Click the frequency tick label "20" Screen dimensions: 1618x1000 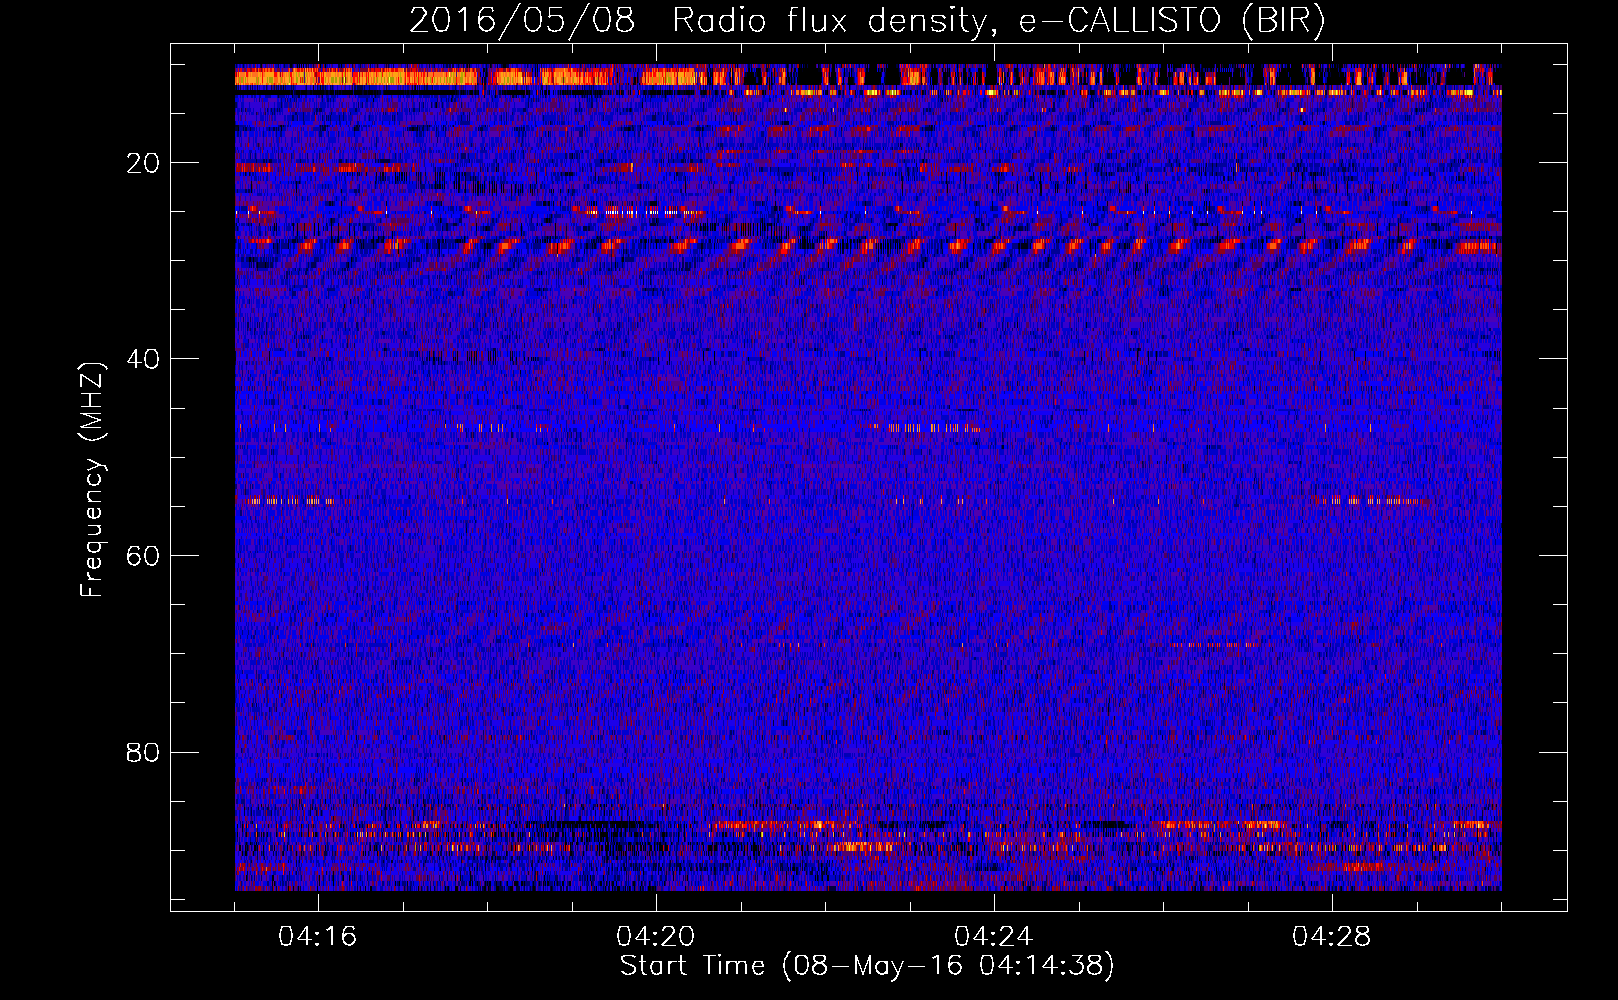[144, 163]
